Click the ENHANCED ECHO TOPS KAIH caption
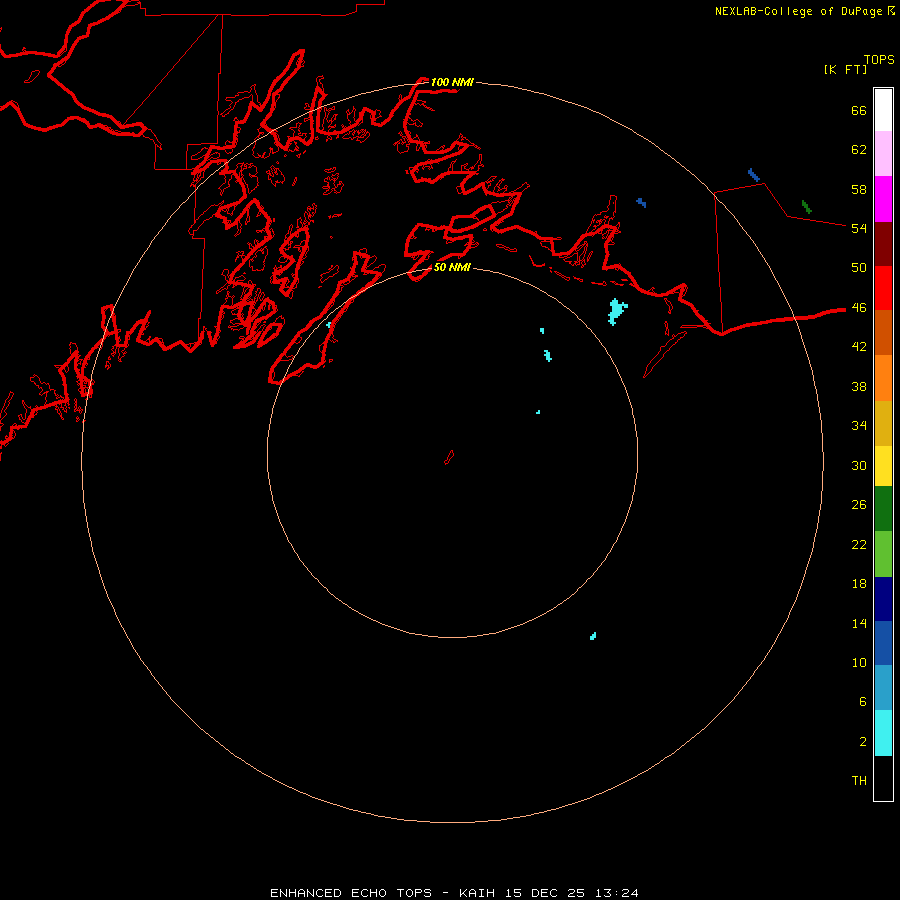Image resolution: width=900 pixels, height=900 pixels. click(x=454, y=893)
